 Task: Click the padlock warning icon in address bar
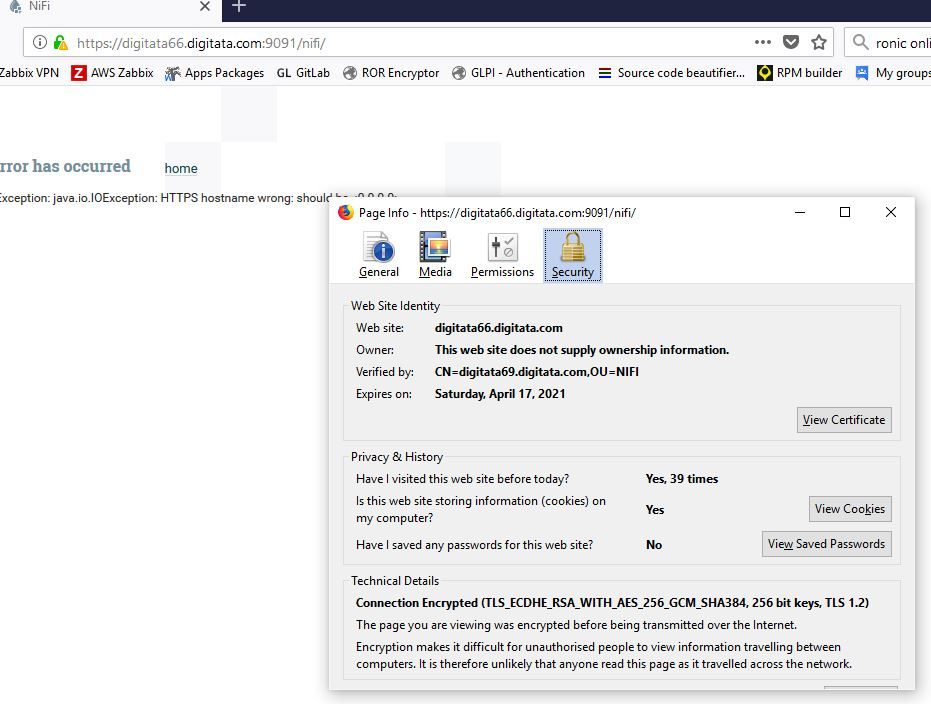point(61,43)
